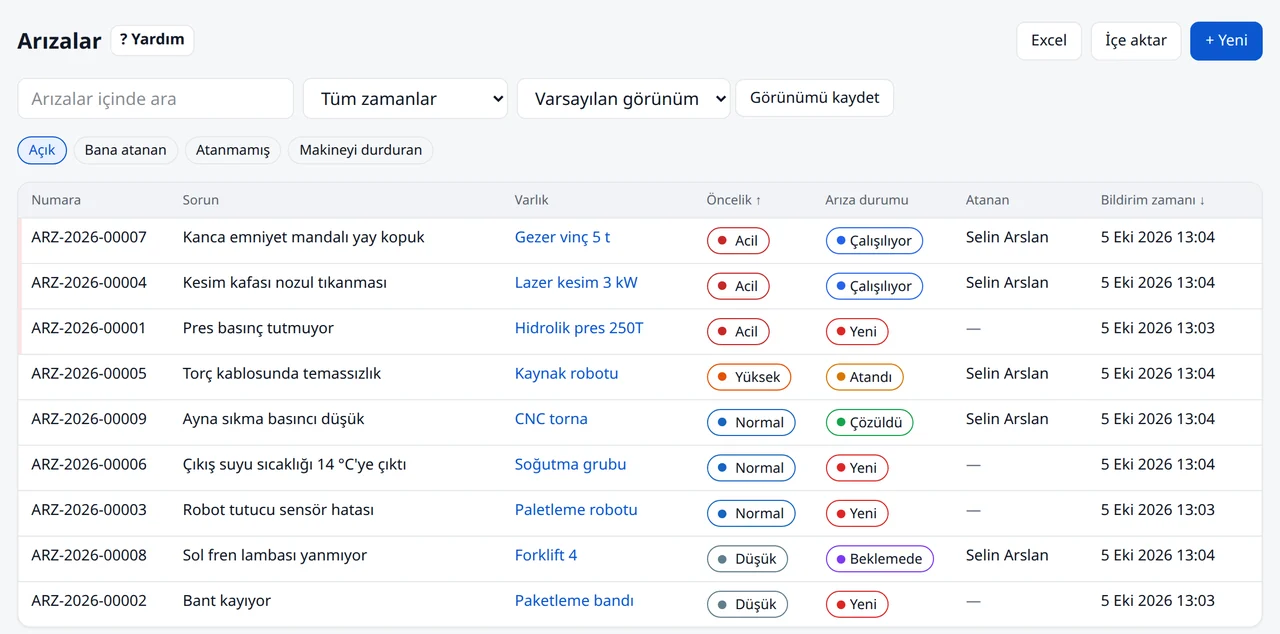This screenshot has height=634, width=1280.
Task: Open the Paletleme robotu asset link
Action: click(576, 510)
